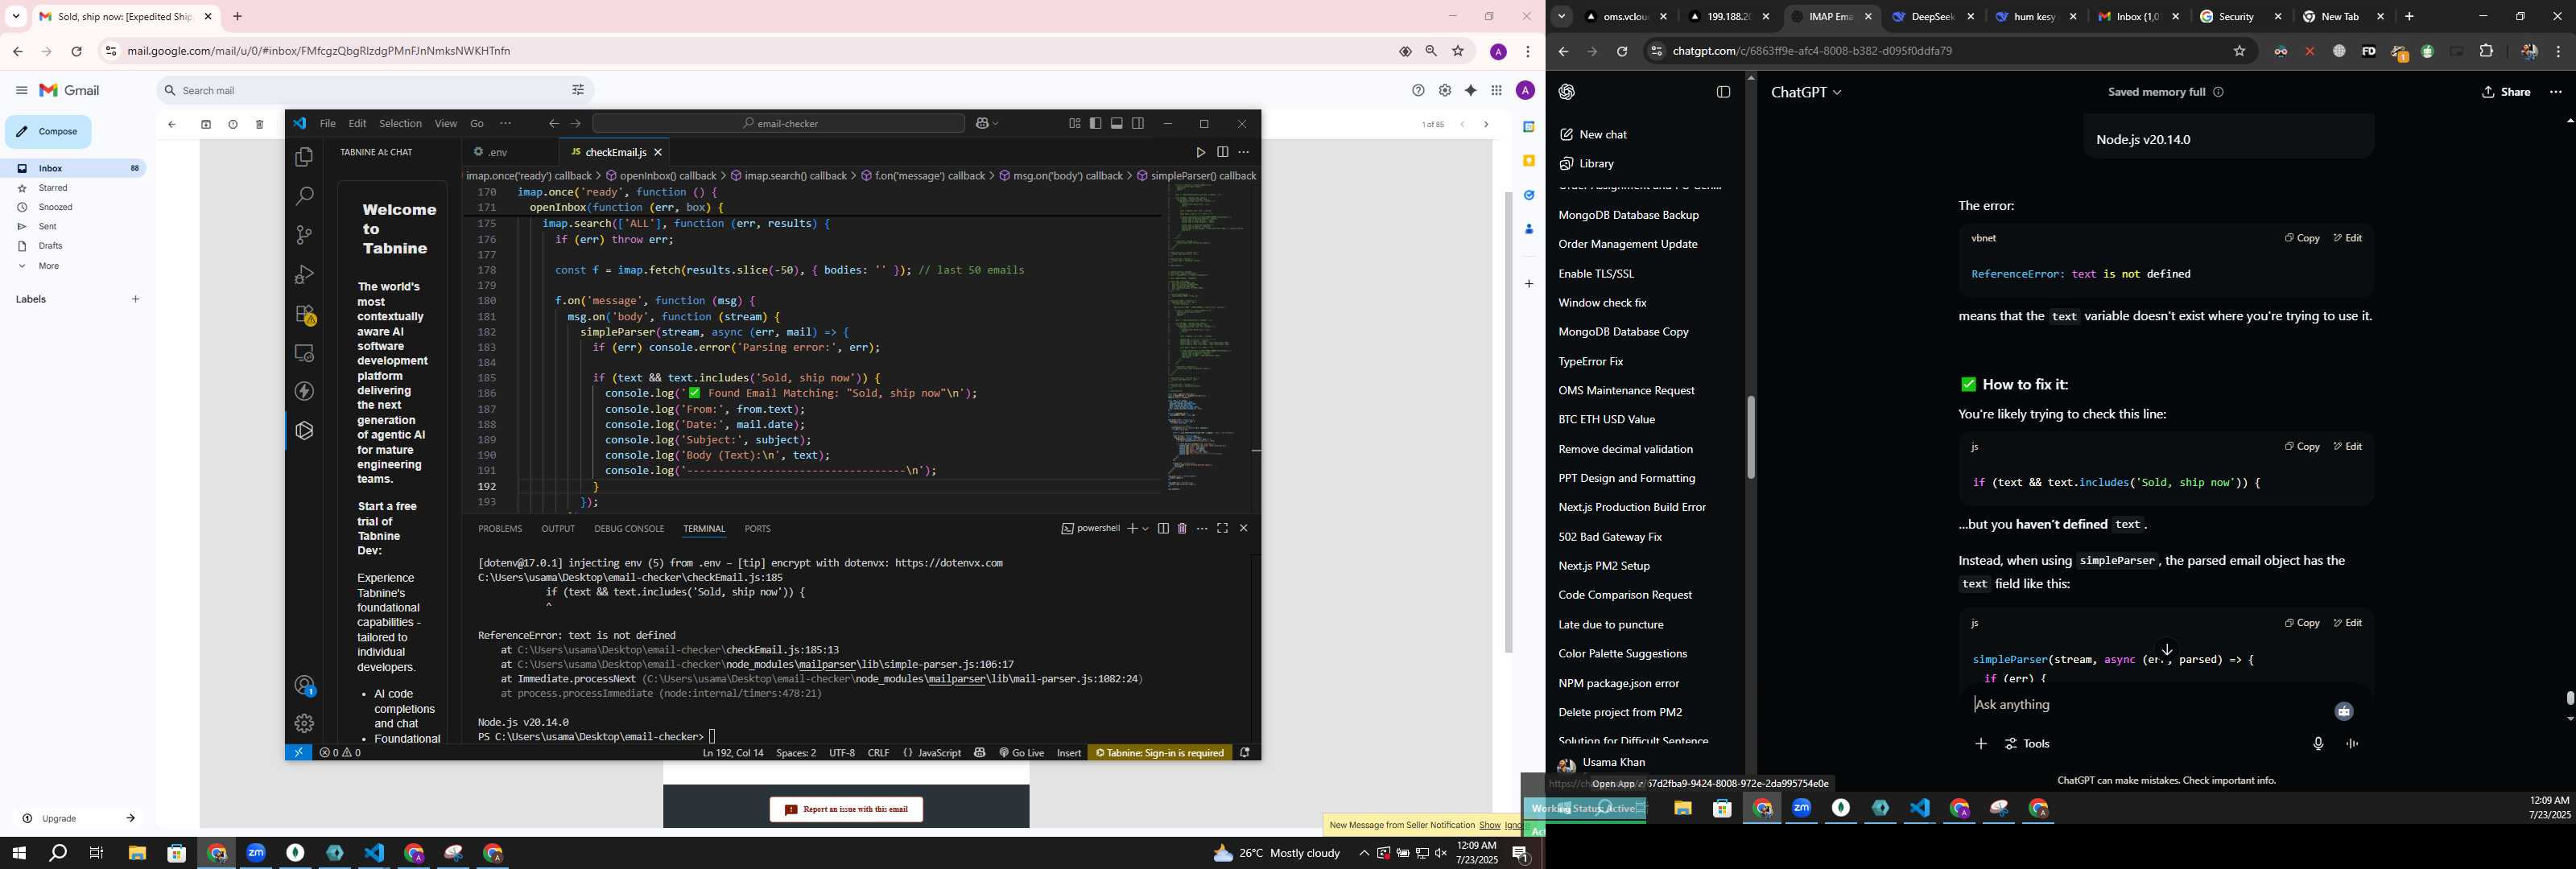Image resolution: width=2576 pixels, height=869 pixels.
Task: Switch to the DeepSeek browser tab
Action: (x=1930, y=17)
